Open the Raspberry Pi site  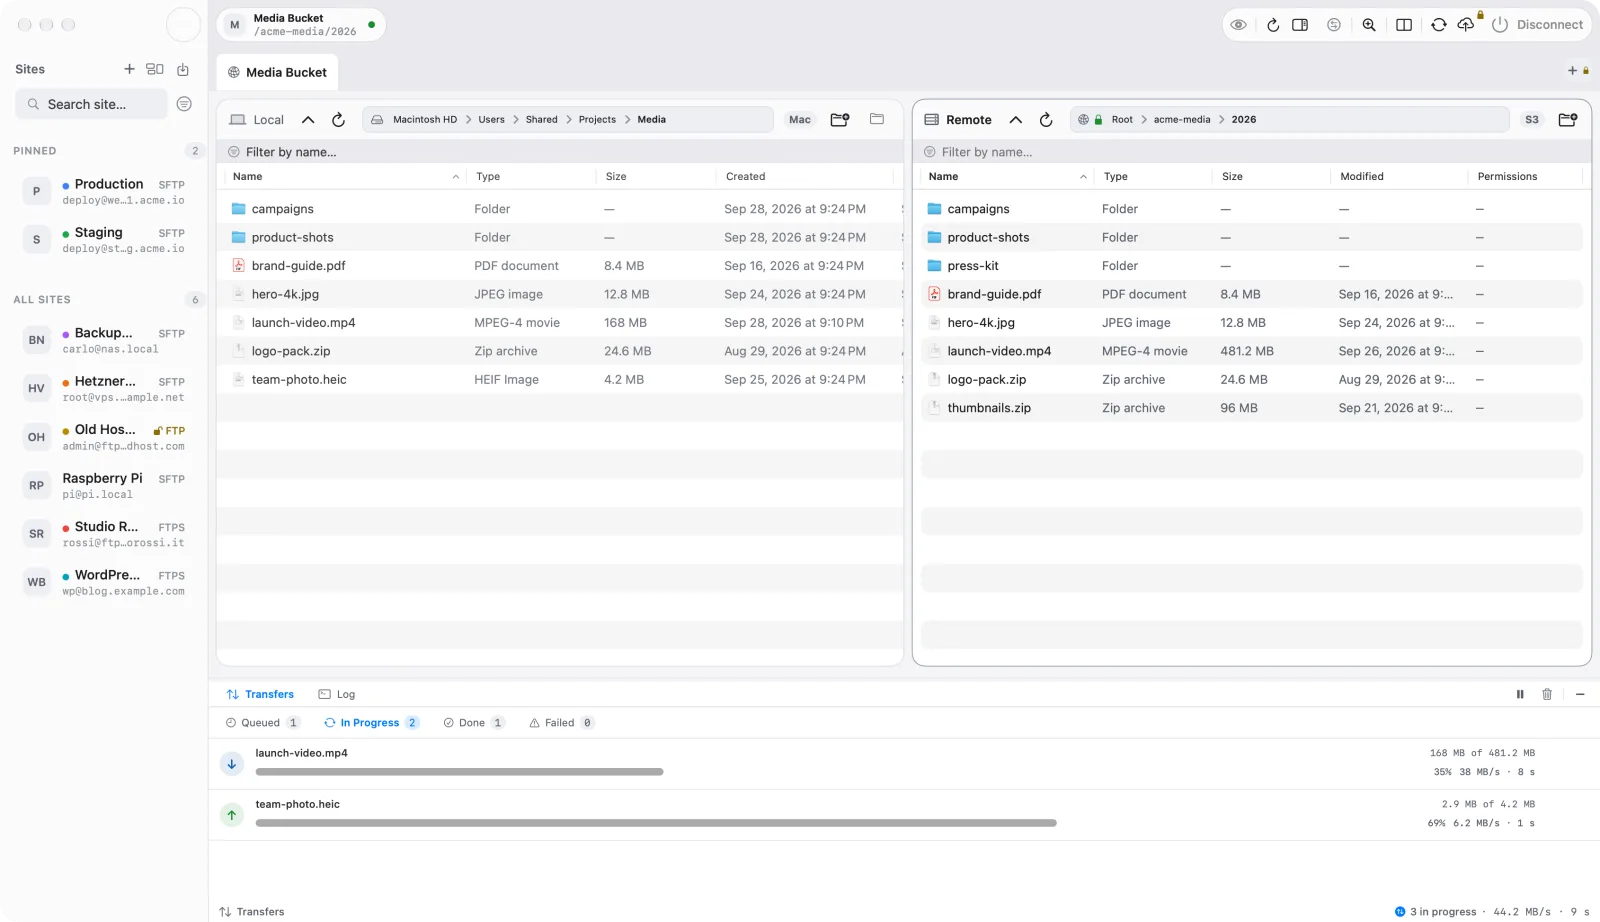[x=104, y=486]
